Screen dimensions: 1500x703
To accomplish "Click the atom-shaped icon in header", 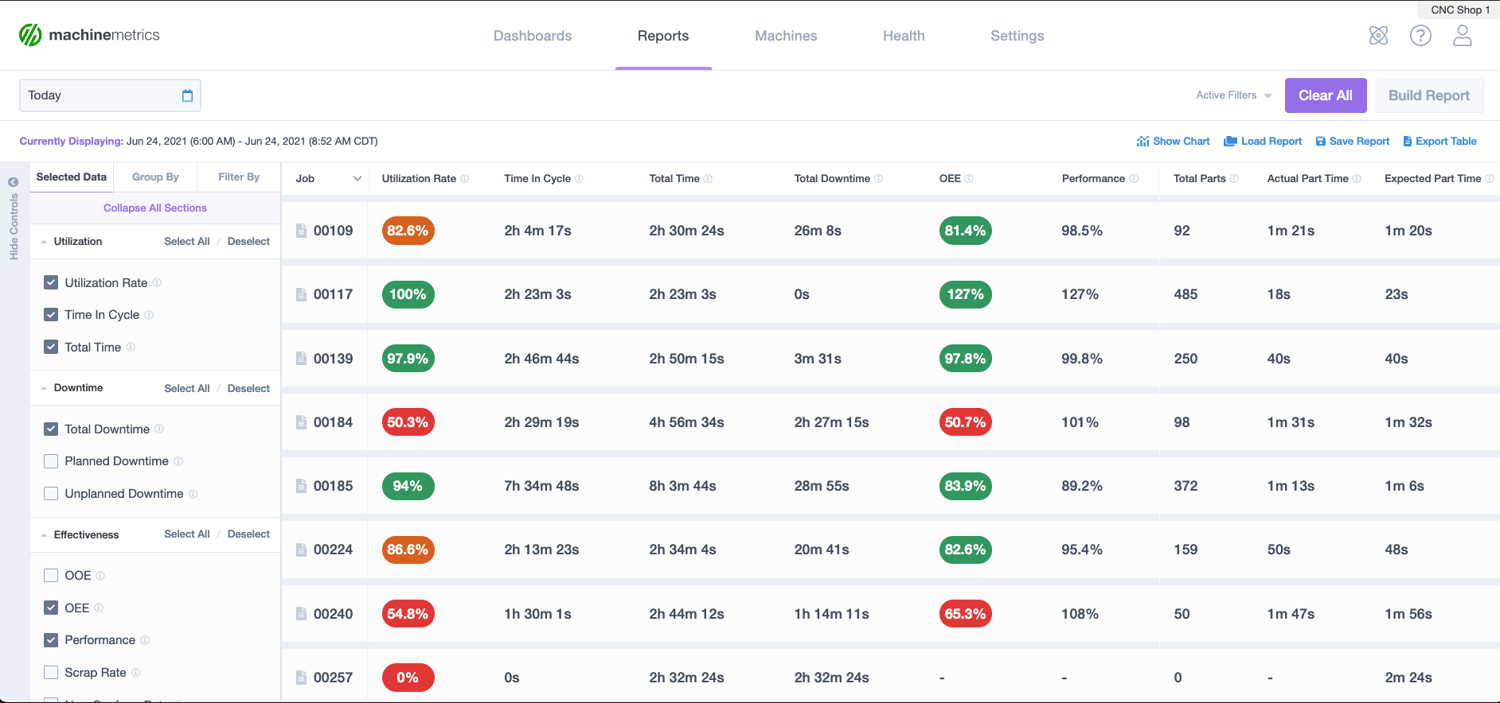I will pyautogui.click(x=1378, y=36).
